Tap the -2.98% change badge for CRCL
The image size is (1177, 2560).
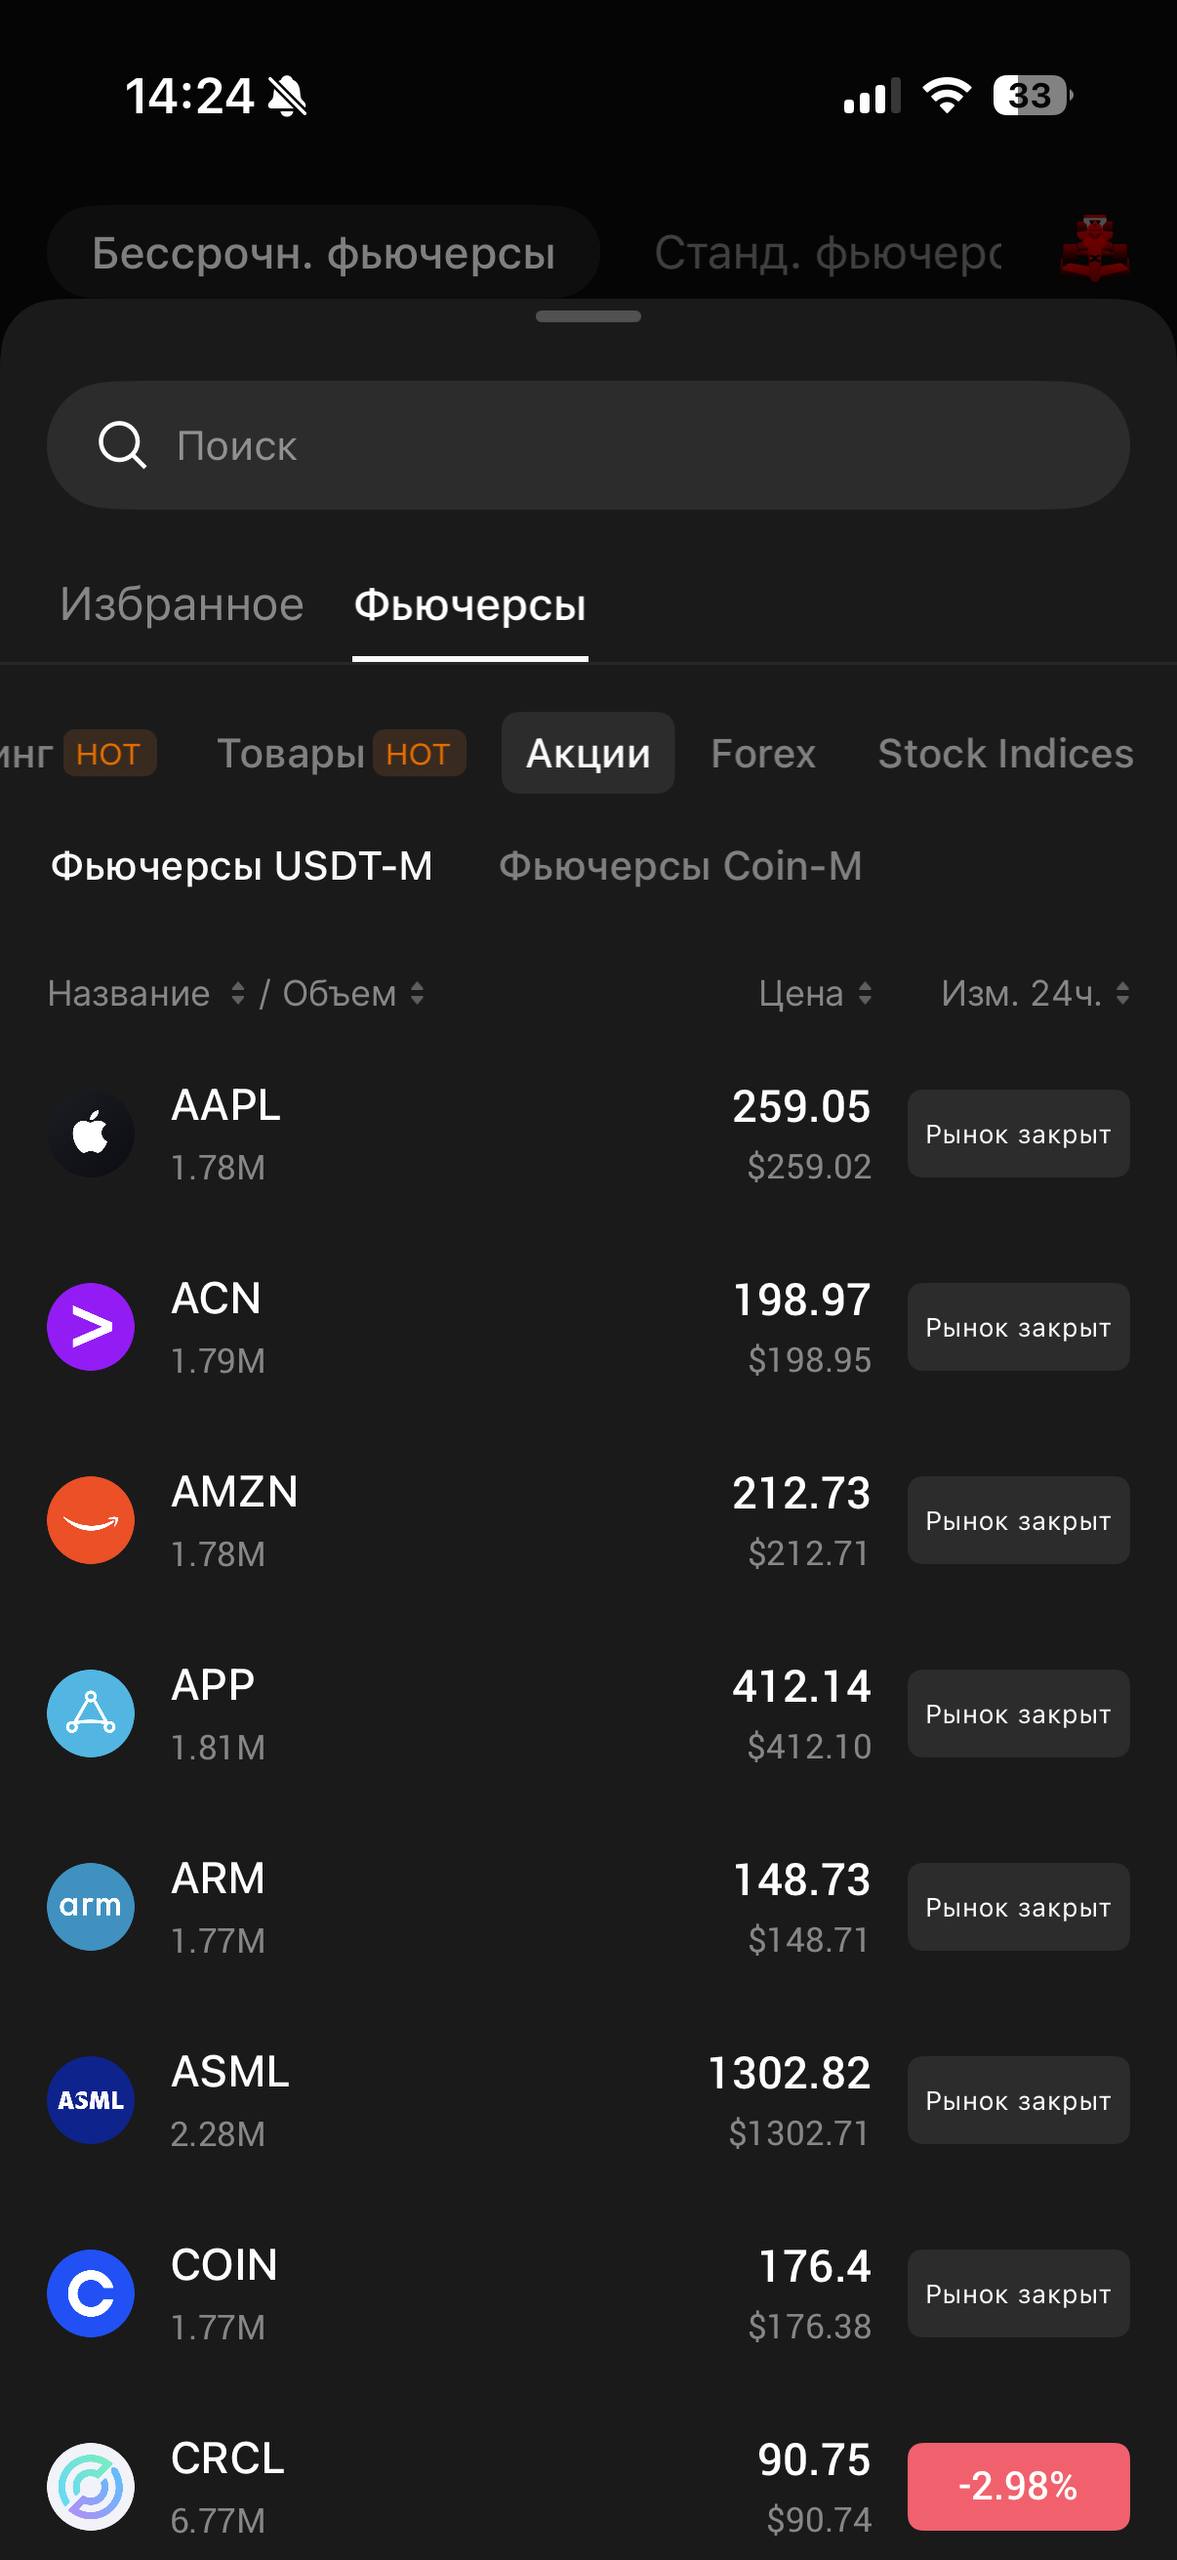point(1018,2487)
